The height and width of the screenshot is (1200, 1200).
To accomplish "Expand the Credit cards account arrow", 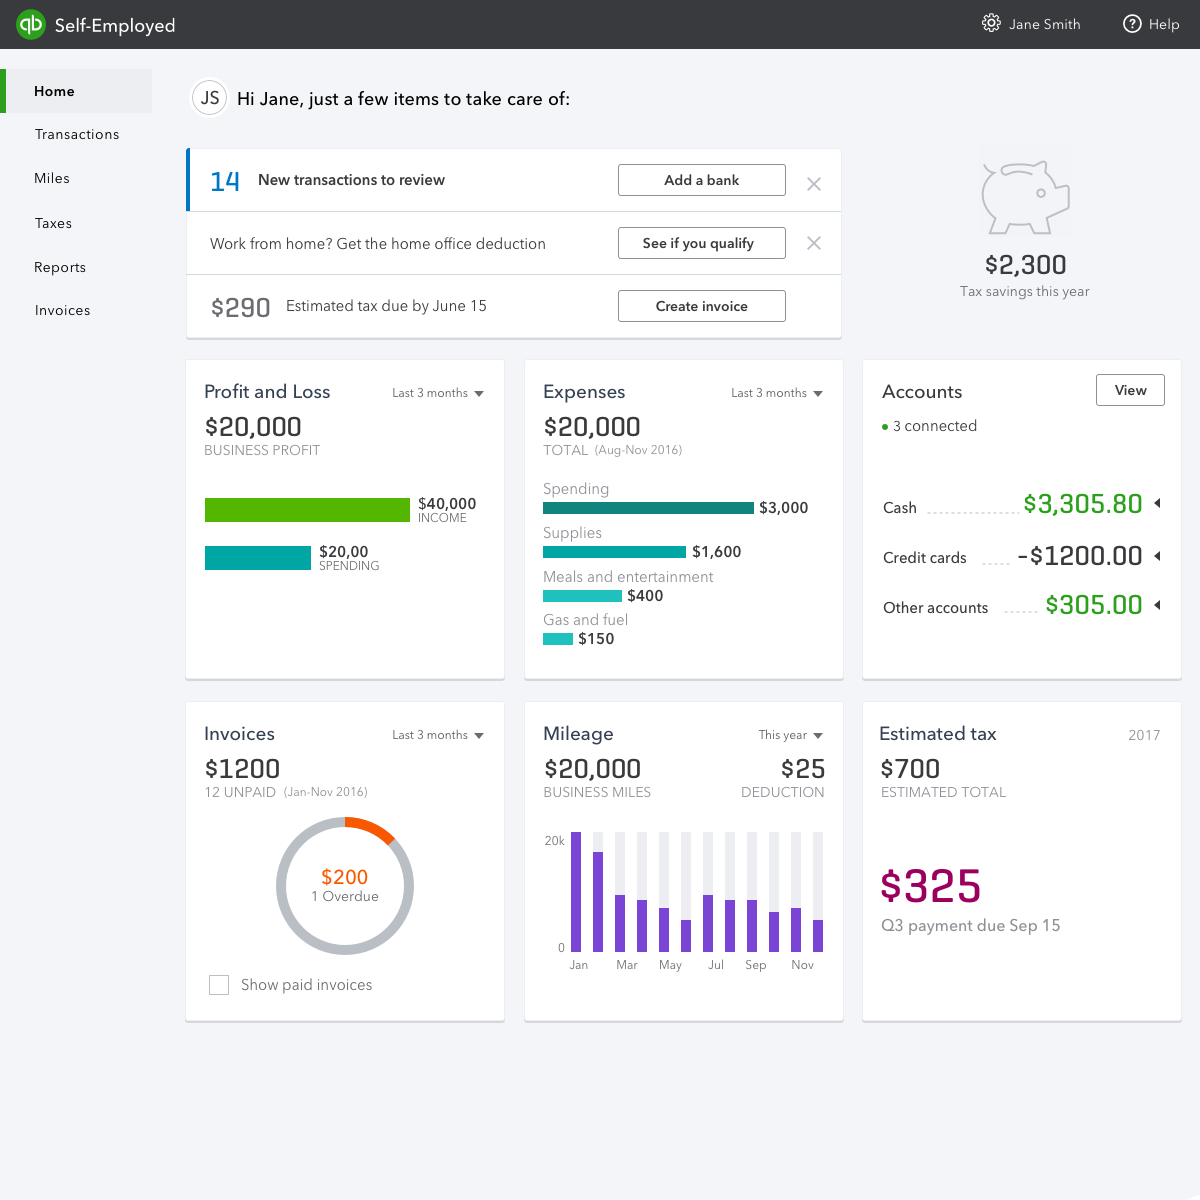I will 1158,555.
